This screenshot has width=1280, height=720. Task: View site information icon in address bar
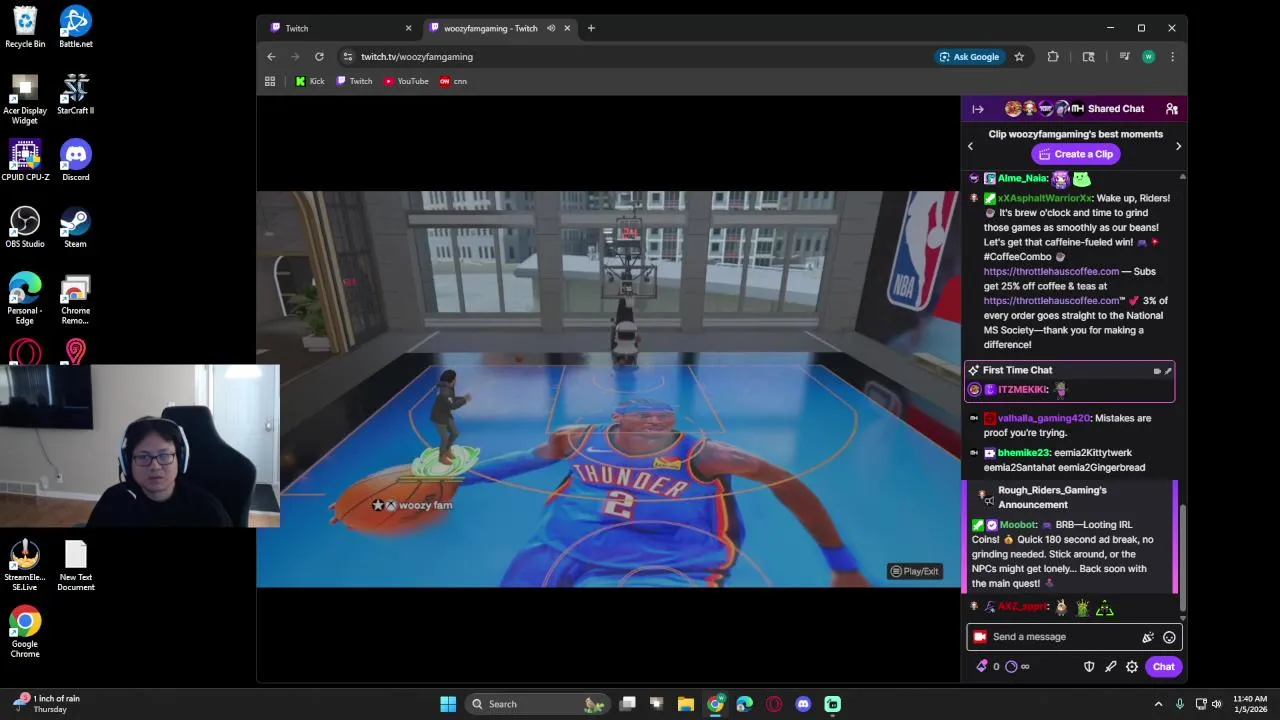click(x=347, y=57)
